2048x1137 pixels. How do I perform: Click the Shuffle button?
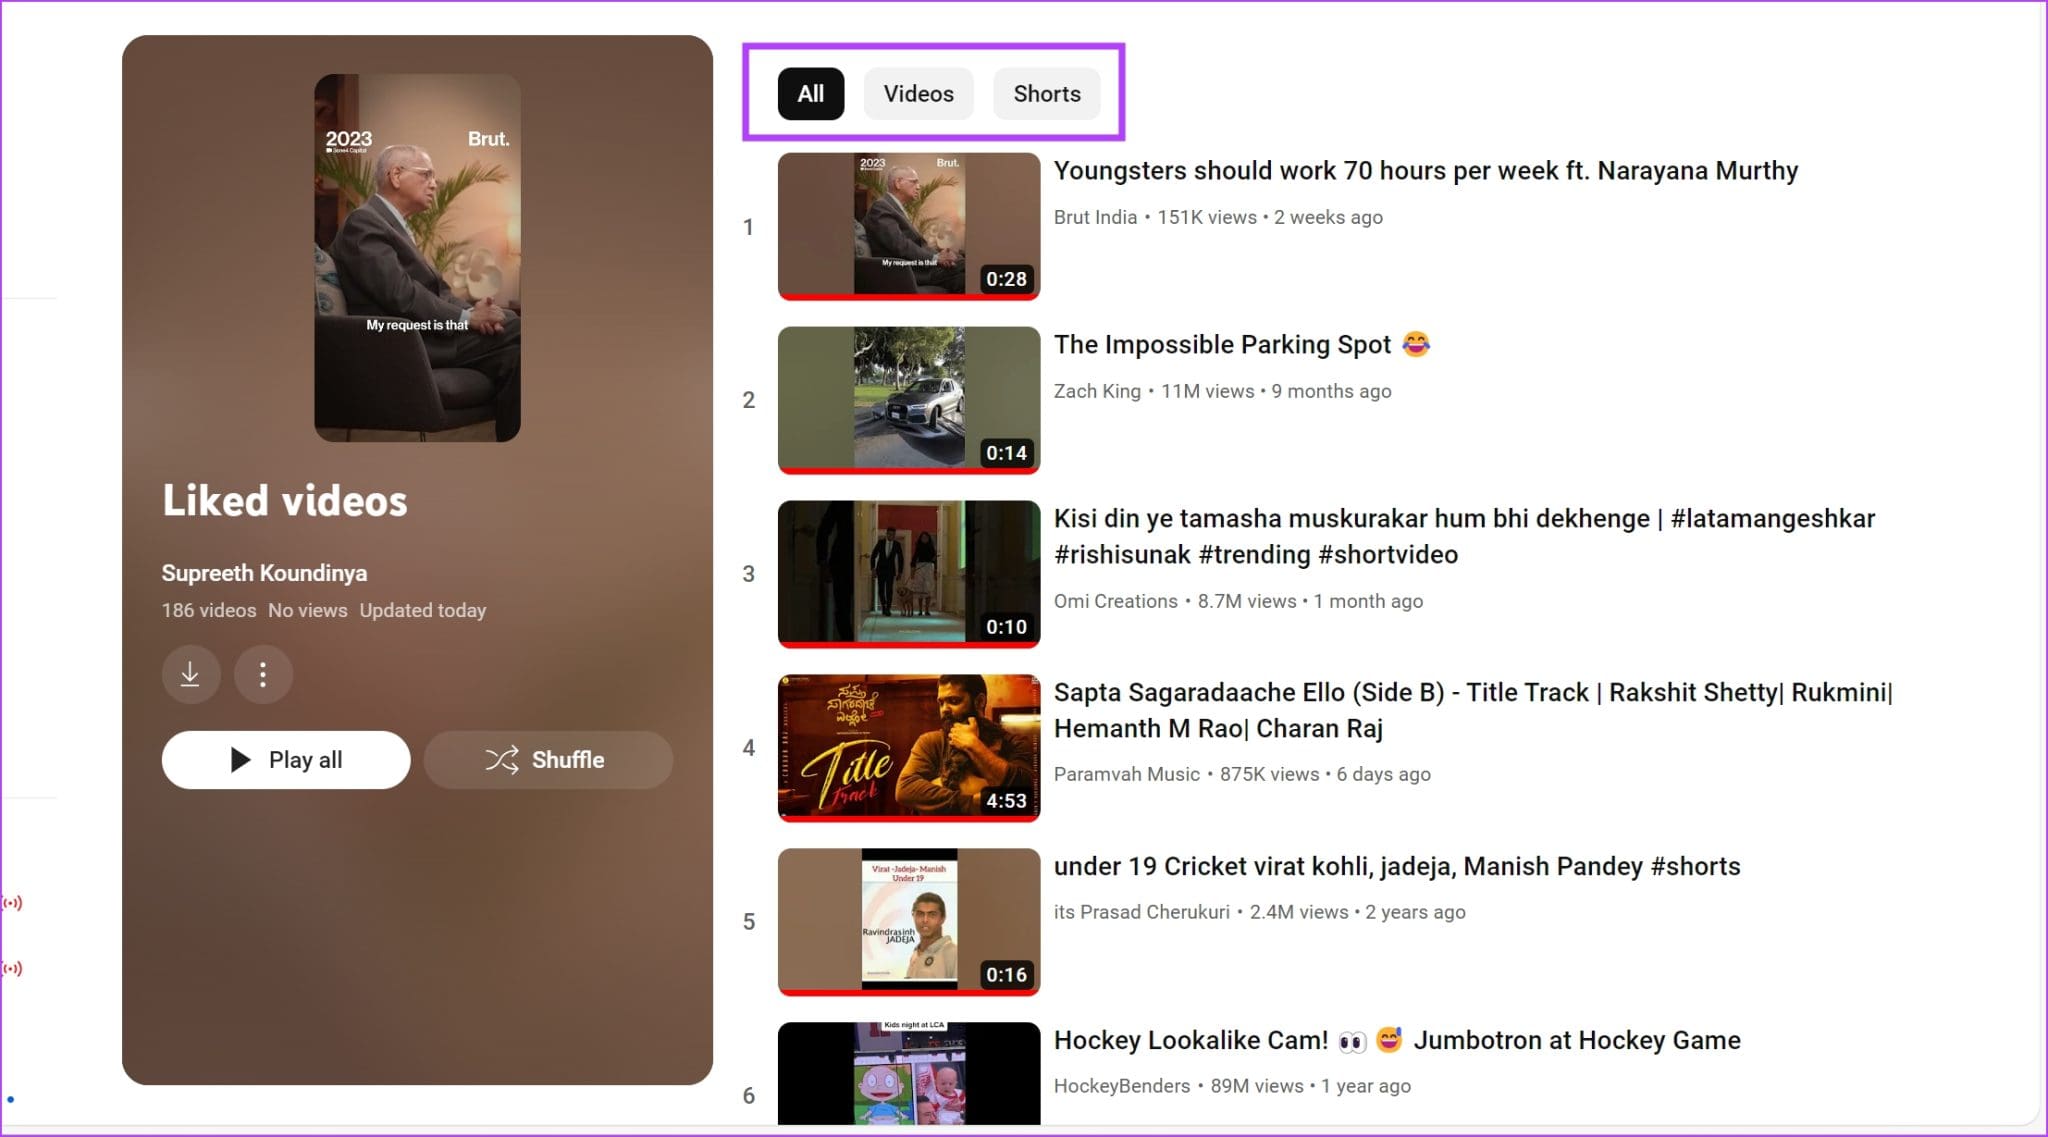coord(548,760)
